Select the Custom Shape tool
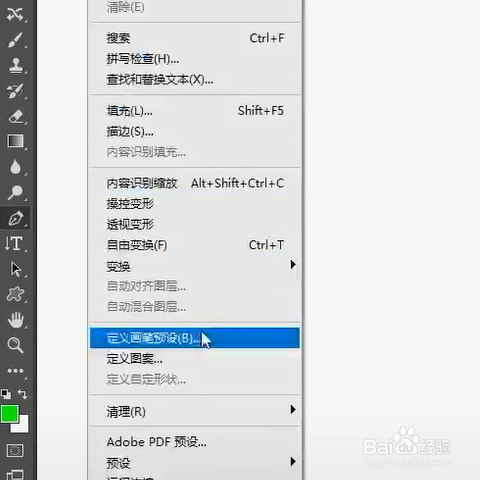Screen dimensions: 480x480 pos(15,294)
